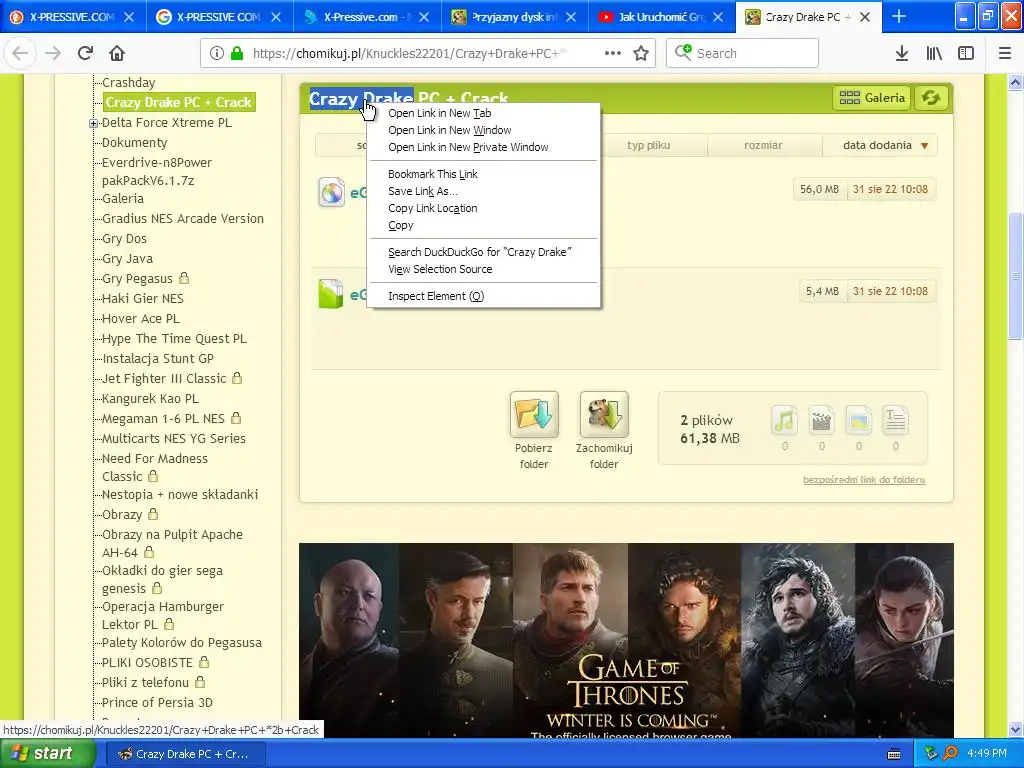Image resolution: width=1024 pixels, height=768 pixels.
Task: Open the Crashday folder in tree
Action: (129, 82)
